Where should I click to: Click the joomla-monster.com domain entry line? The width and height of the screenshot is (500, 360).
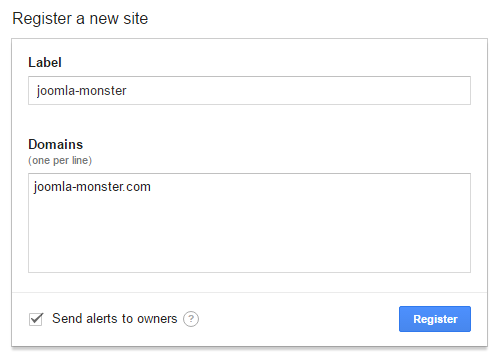click(x=92, y=187)
